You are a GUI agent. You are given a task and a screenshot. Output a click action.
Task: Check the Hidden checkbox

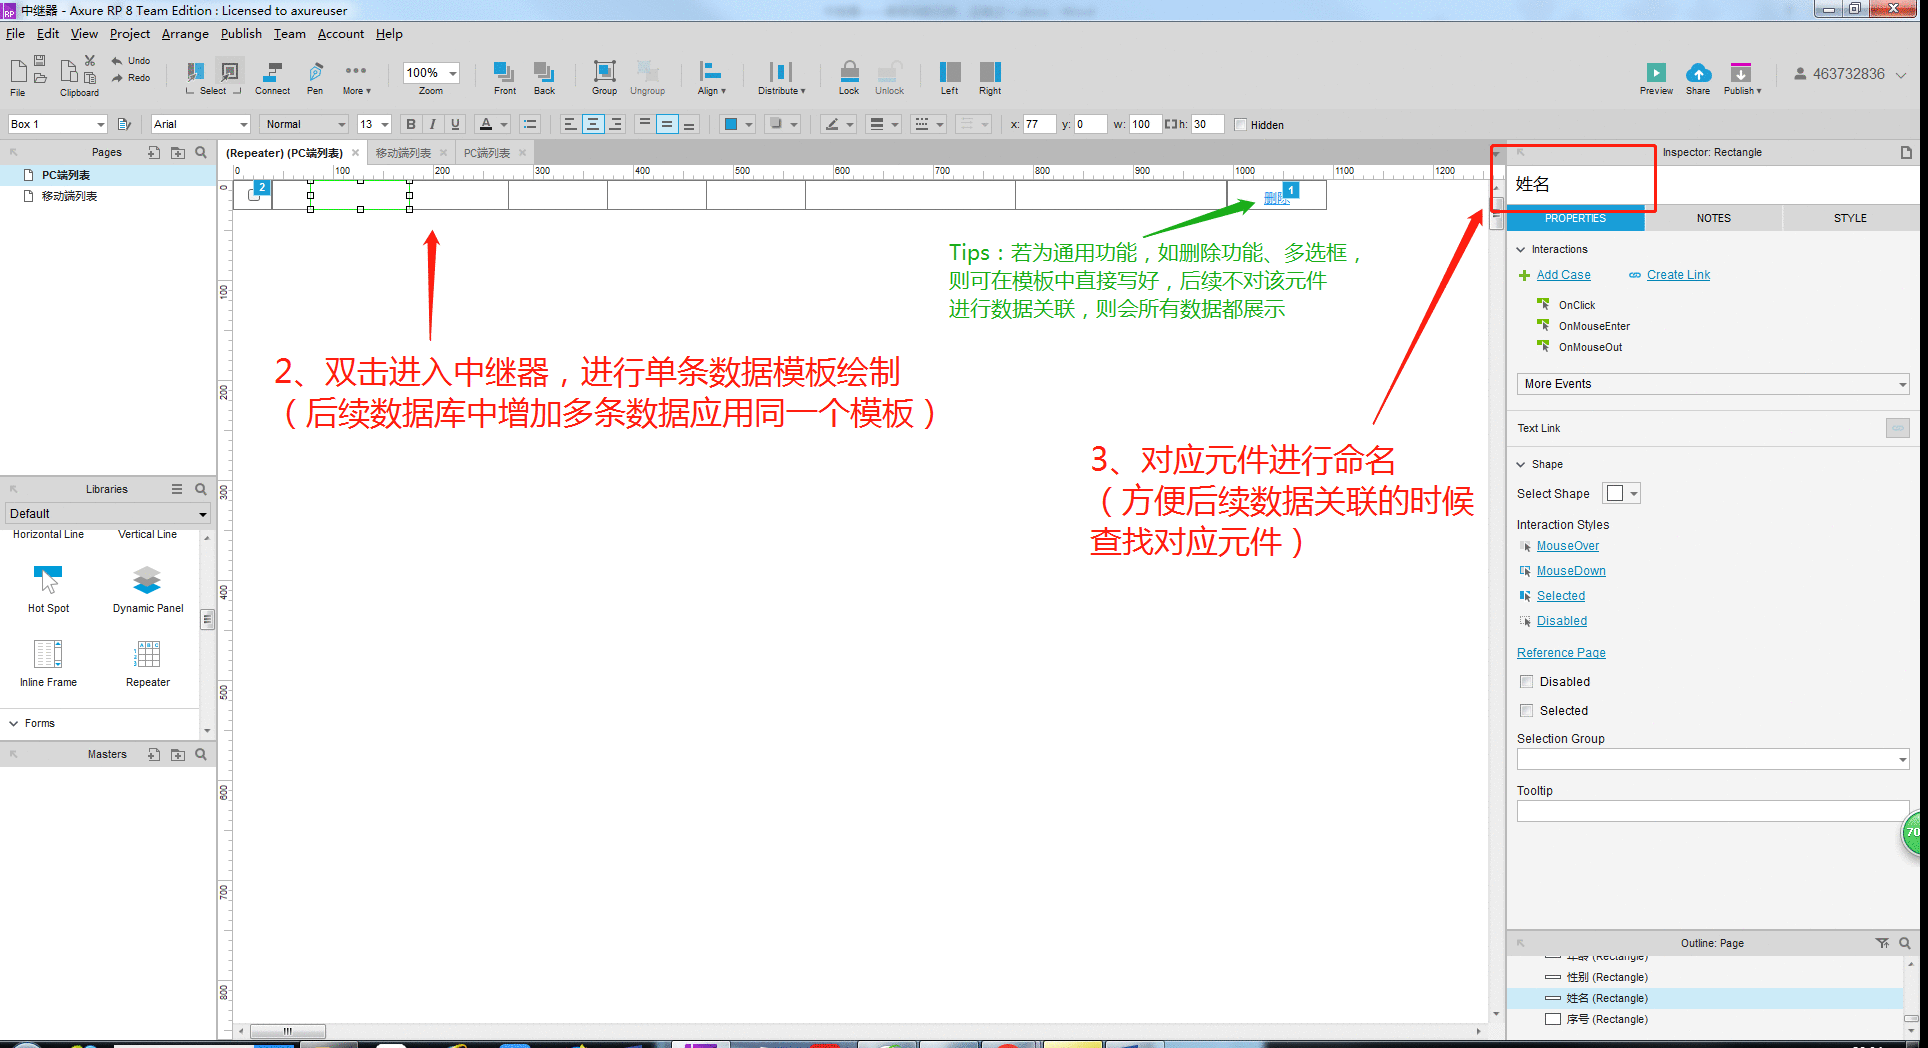(1241, 125)
